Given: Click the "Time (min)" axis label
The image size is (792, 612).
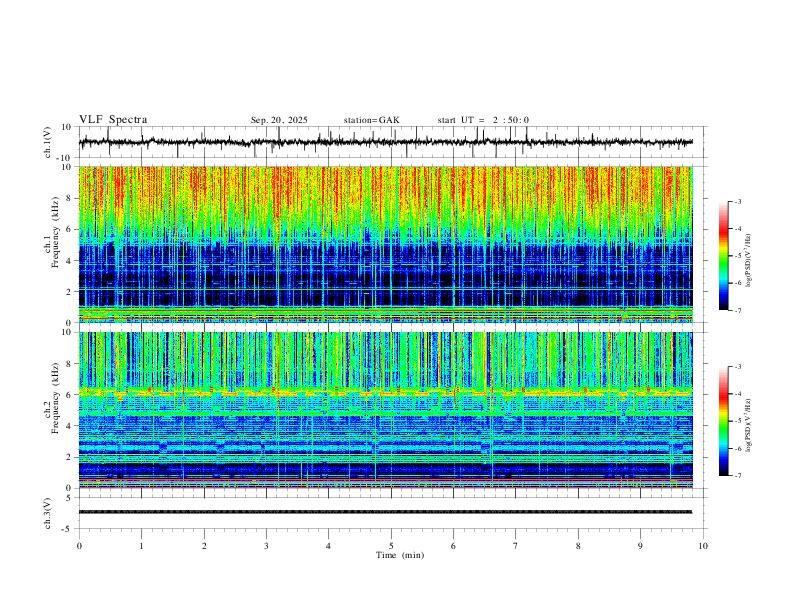Looking at the screenshot, I should coord(400,555).
